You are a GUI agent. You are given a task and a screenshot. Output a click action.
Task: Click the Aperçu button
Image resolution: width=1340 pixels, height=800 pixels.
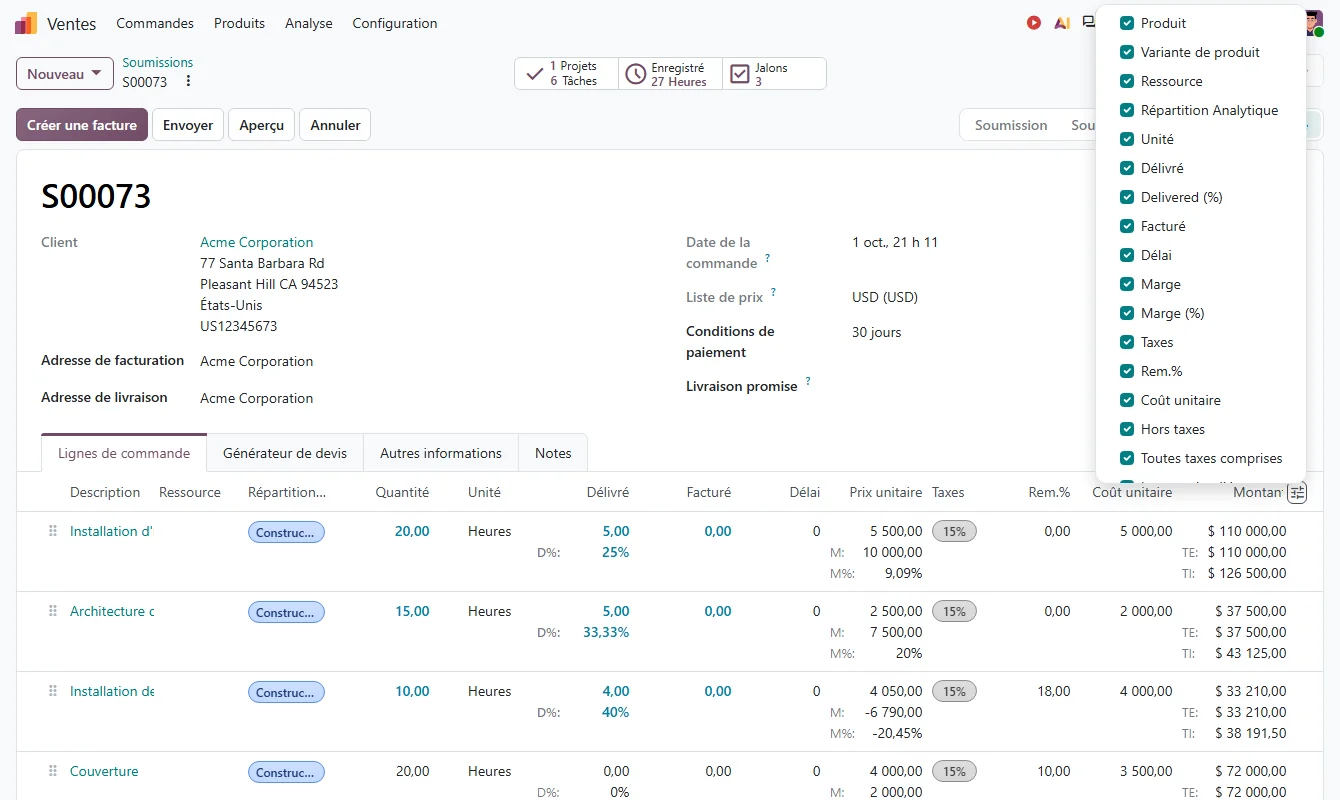(262, 125)
